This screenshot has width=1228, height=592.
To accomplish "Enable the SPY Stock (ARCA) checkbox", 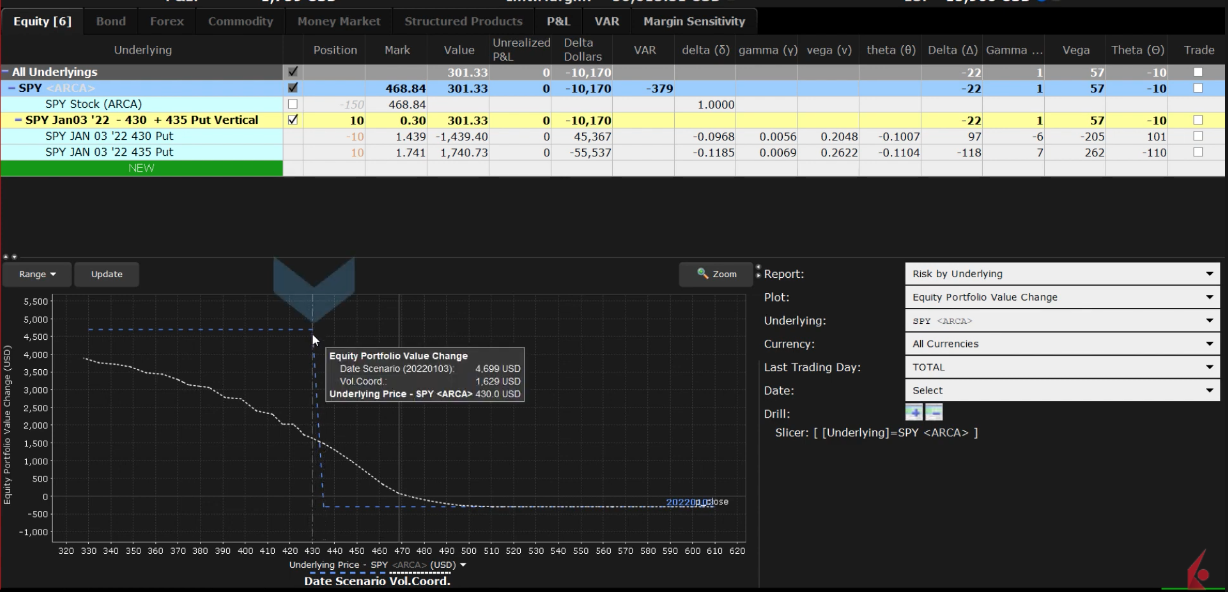I will [x=293, y=104].
